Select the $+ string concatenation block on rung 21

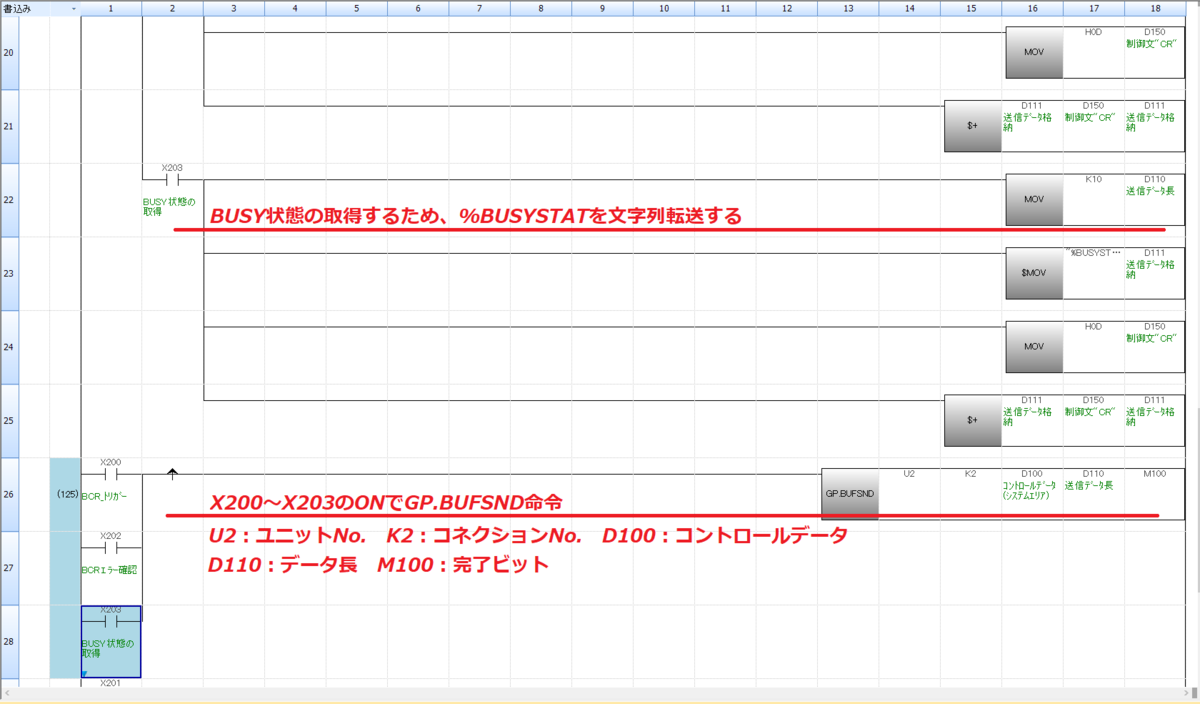972,125
